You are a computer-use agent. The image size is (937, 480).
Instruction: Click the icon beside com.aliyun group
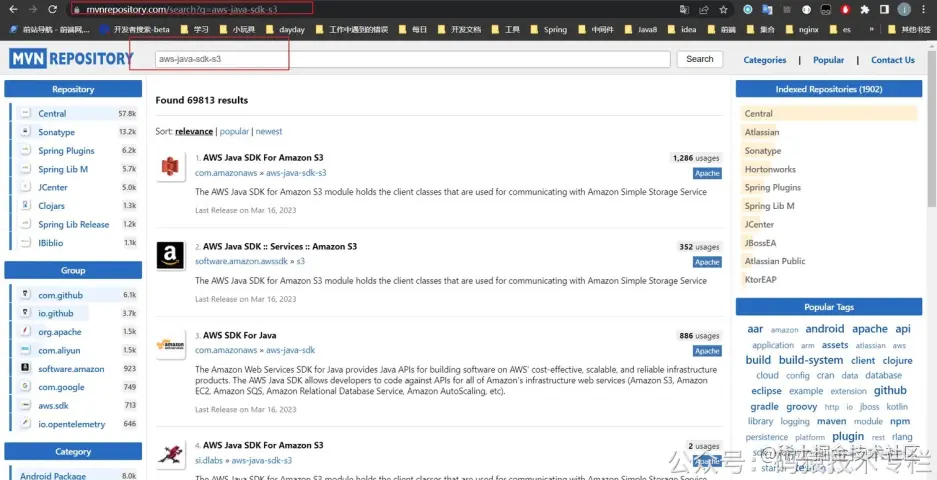click(x=26, y=350)
